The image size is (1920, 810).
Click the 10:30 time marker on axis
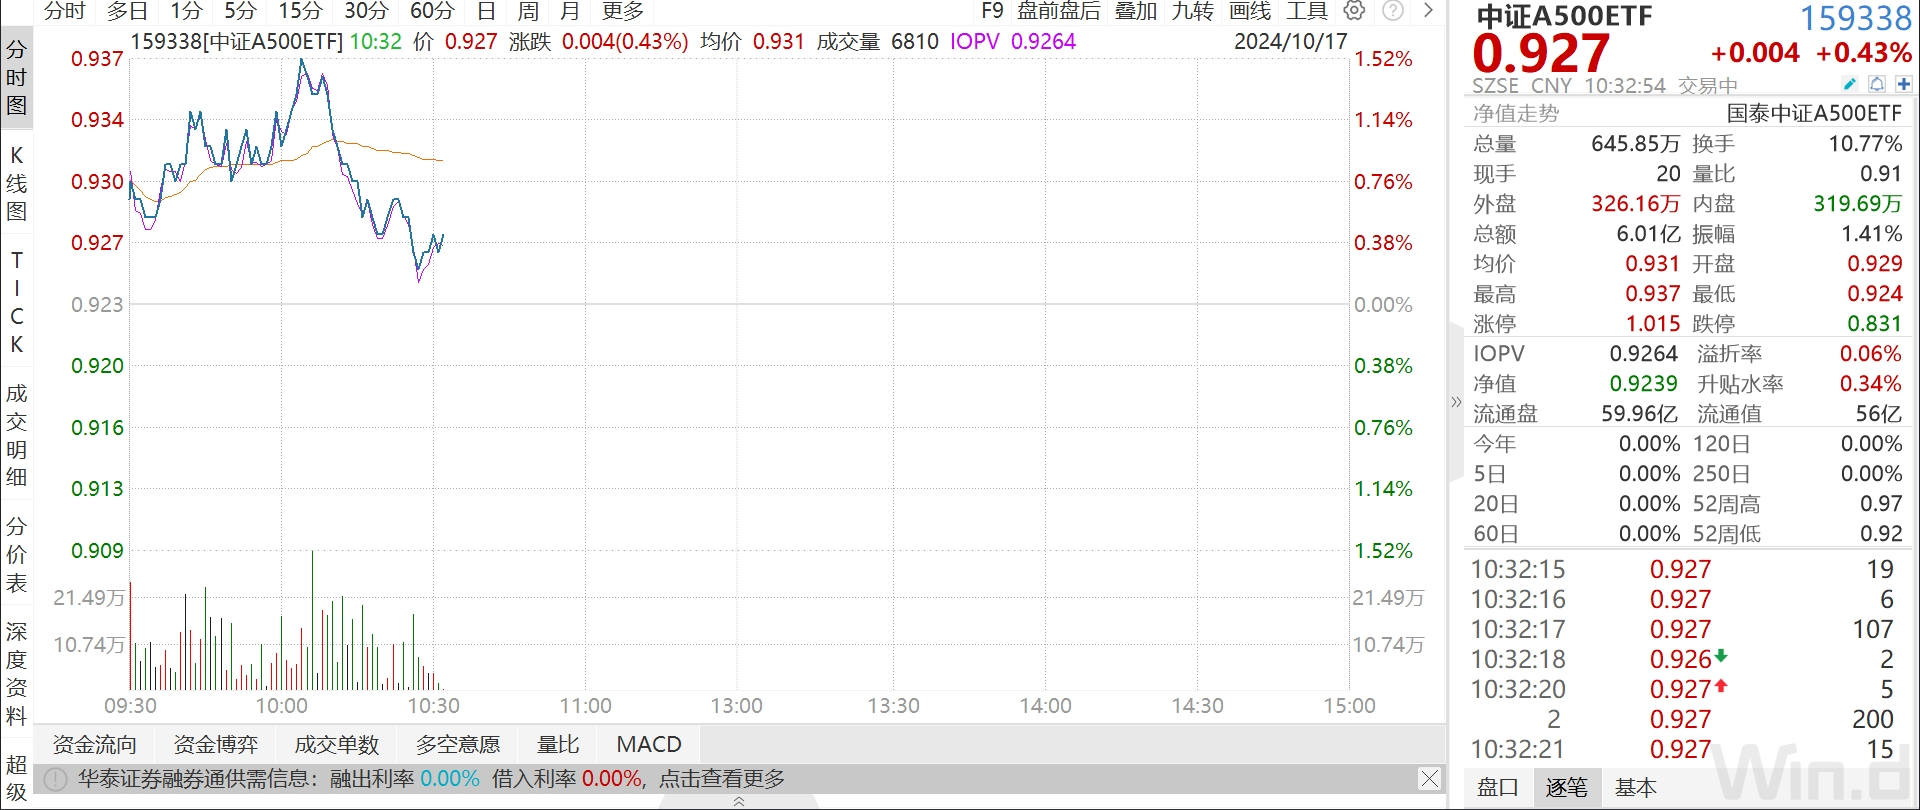click(x=433, y=706)
